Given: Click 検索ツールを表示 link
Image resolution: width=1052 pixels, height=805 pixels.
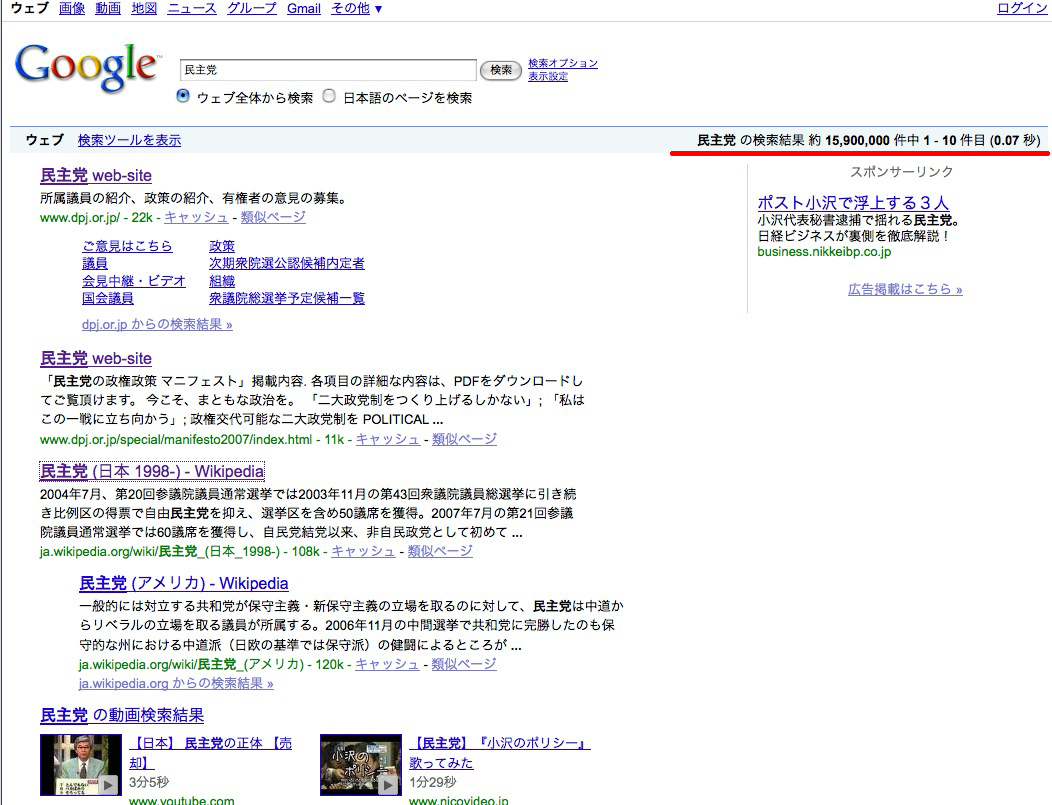Looking at the screenshot, I should pos(129,140).
